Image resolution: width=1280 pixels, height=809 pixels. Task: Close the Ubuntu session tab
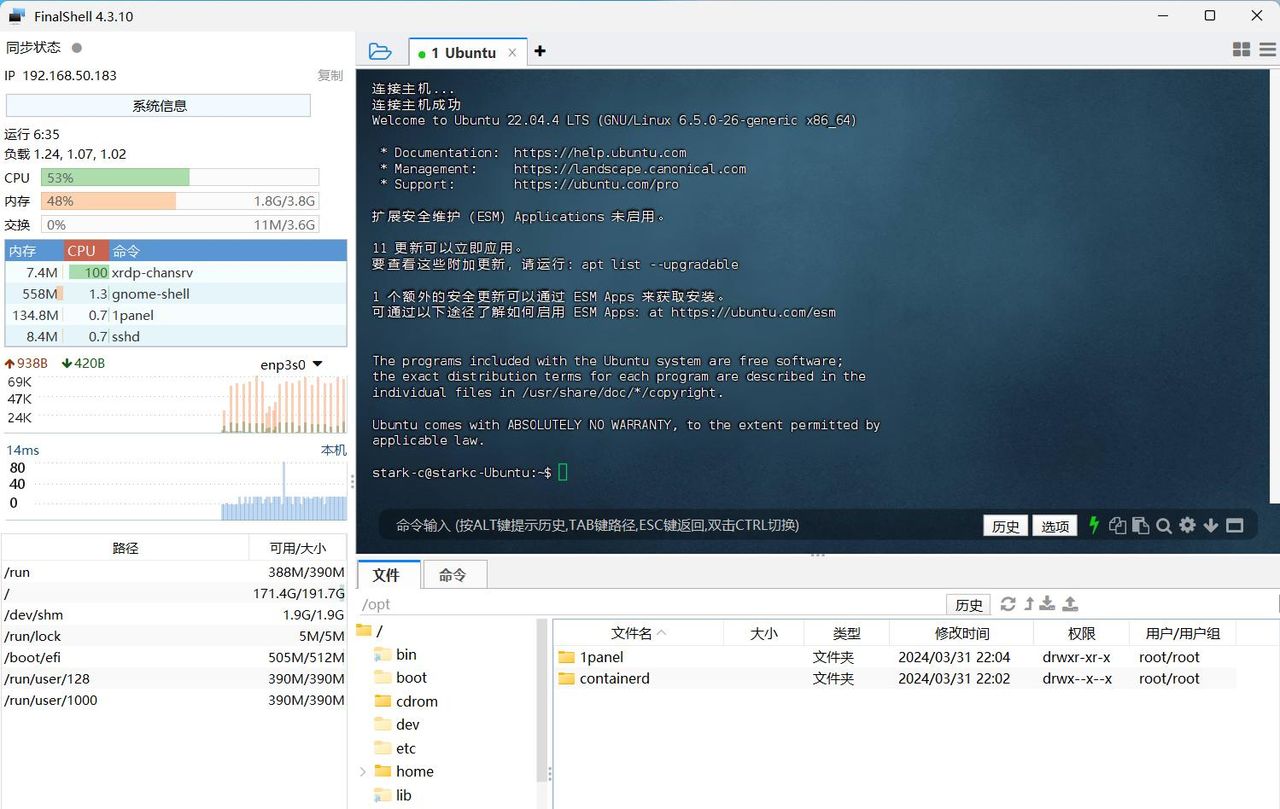(x=512, y=53)
